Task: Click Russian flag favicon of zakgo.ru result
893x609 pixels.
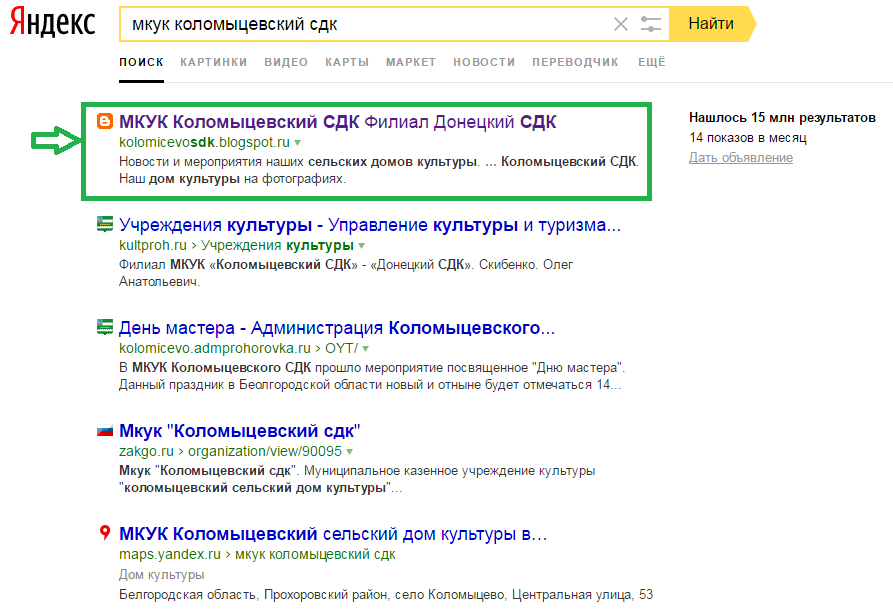Action: [x=105, y=431]
